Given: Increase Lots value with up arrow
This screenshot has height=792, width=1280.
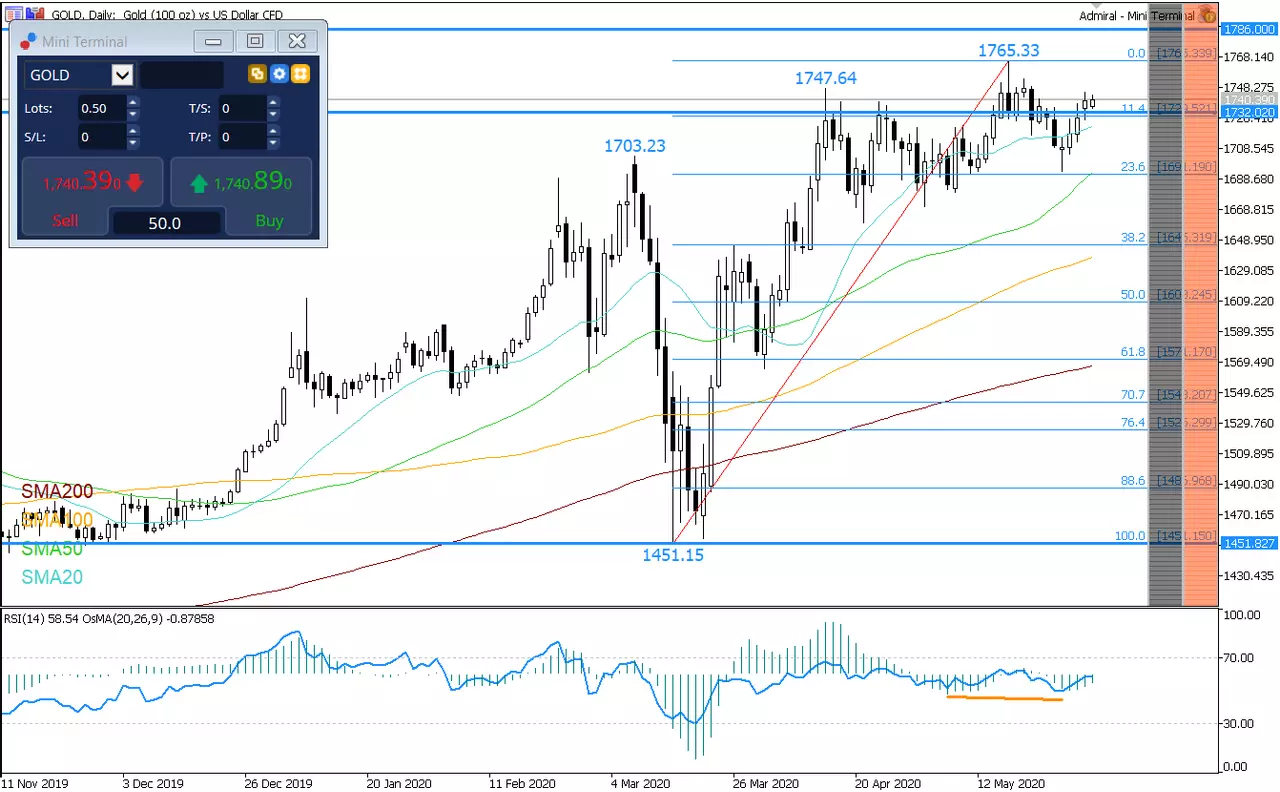Looking at the screenshot, I should 133,102.
